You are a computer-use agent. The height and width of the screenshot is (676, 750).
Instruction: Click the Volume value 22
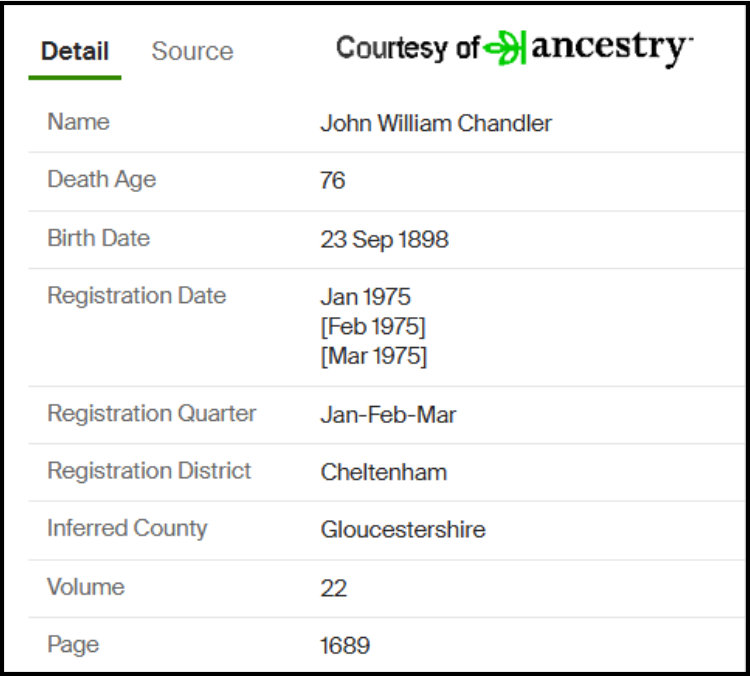click(x=334, y=588)
